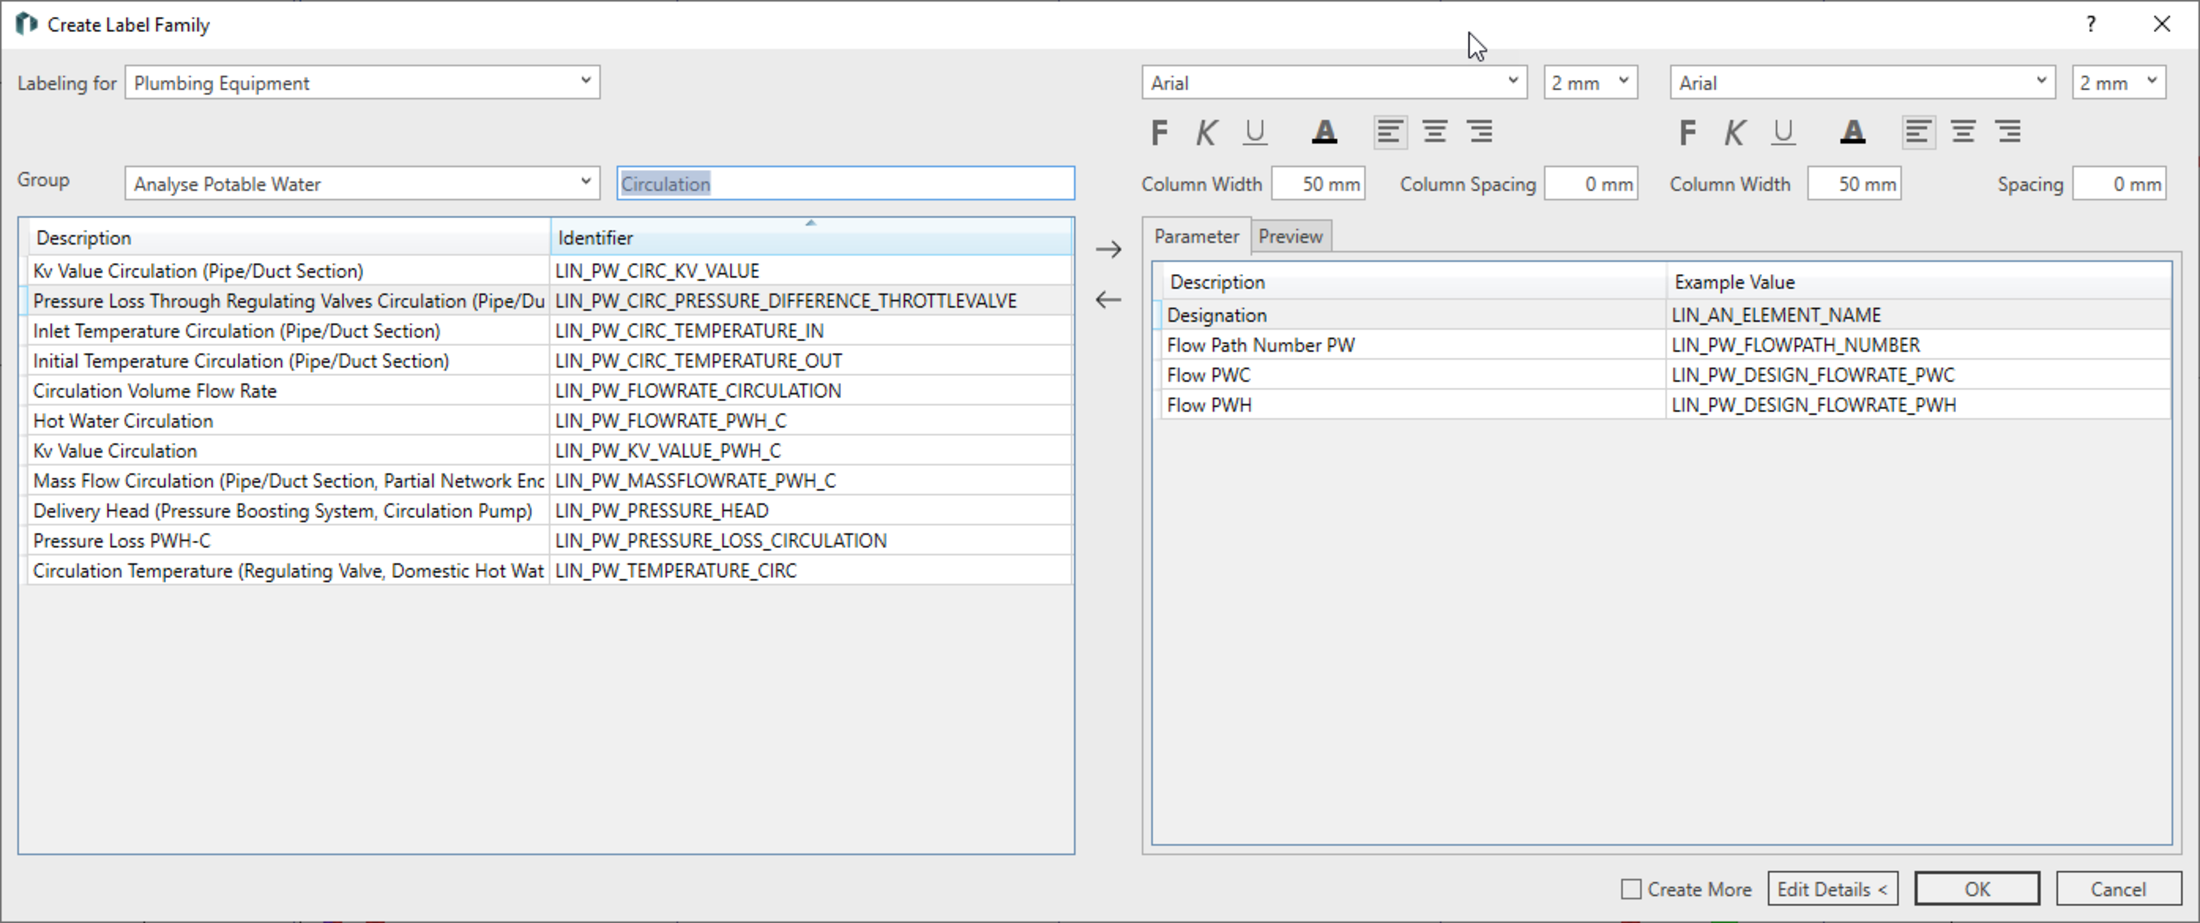
Task: Open the left 2 mm size dropdown
Action: pos(1590,82)
